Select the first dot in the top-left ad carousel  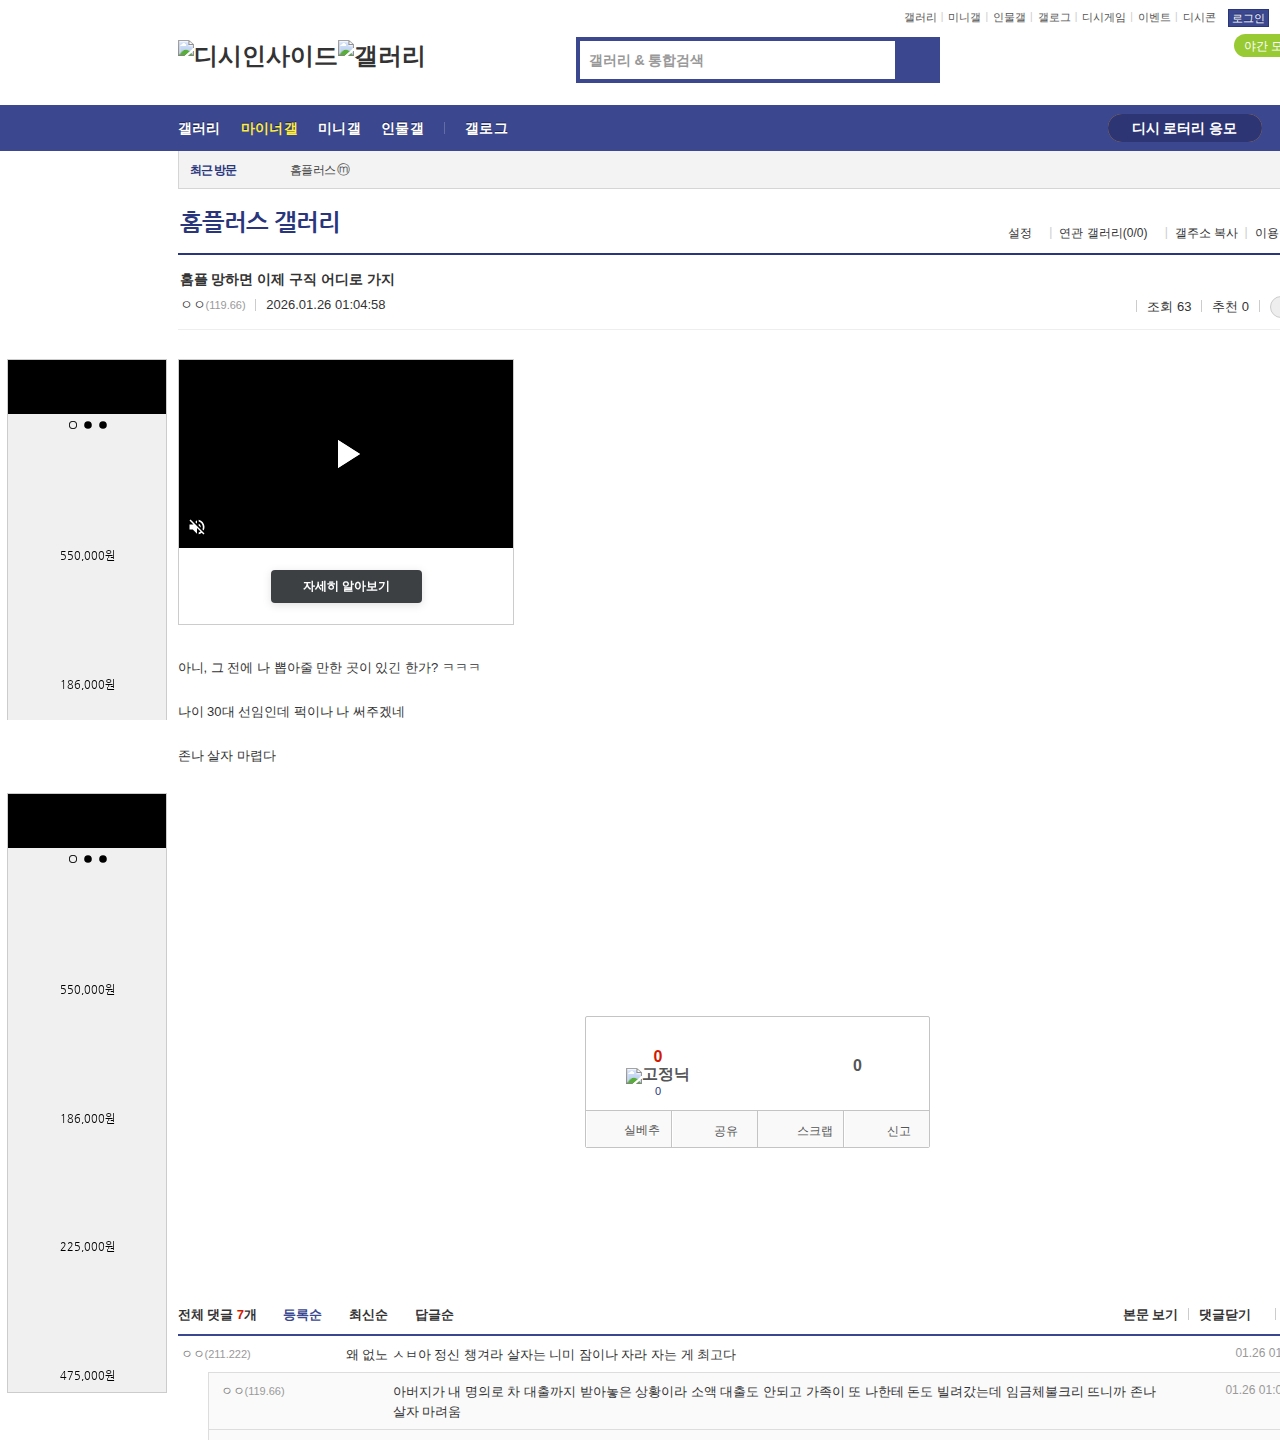[73, 425]
